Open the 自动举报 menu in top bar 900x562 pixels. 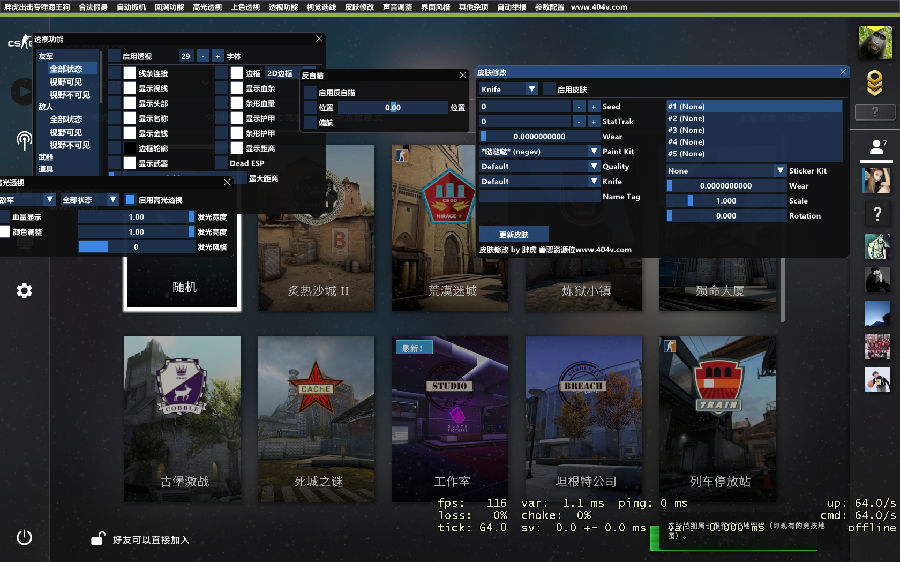click(511, 7)
